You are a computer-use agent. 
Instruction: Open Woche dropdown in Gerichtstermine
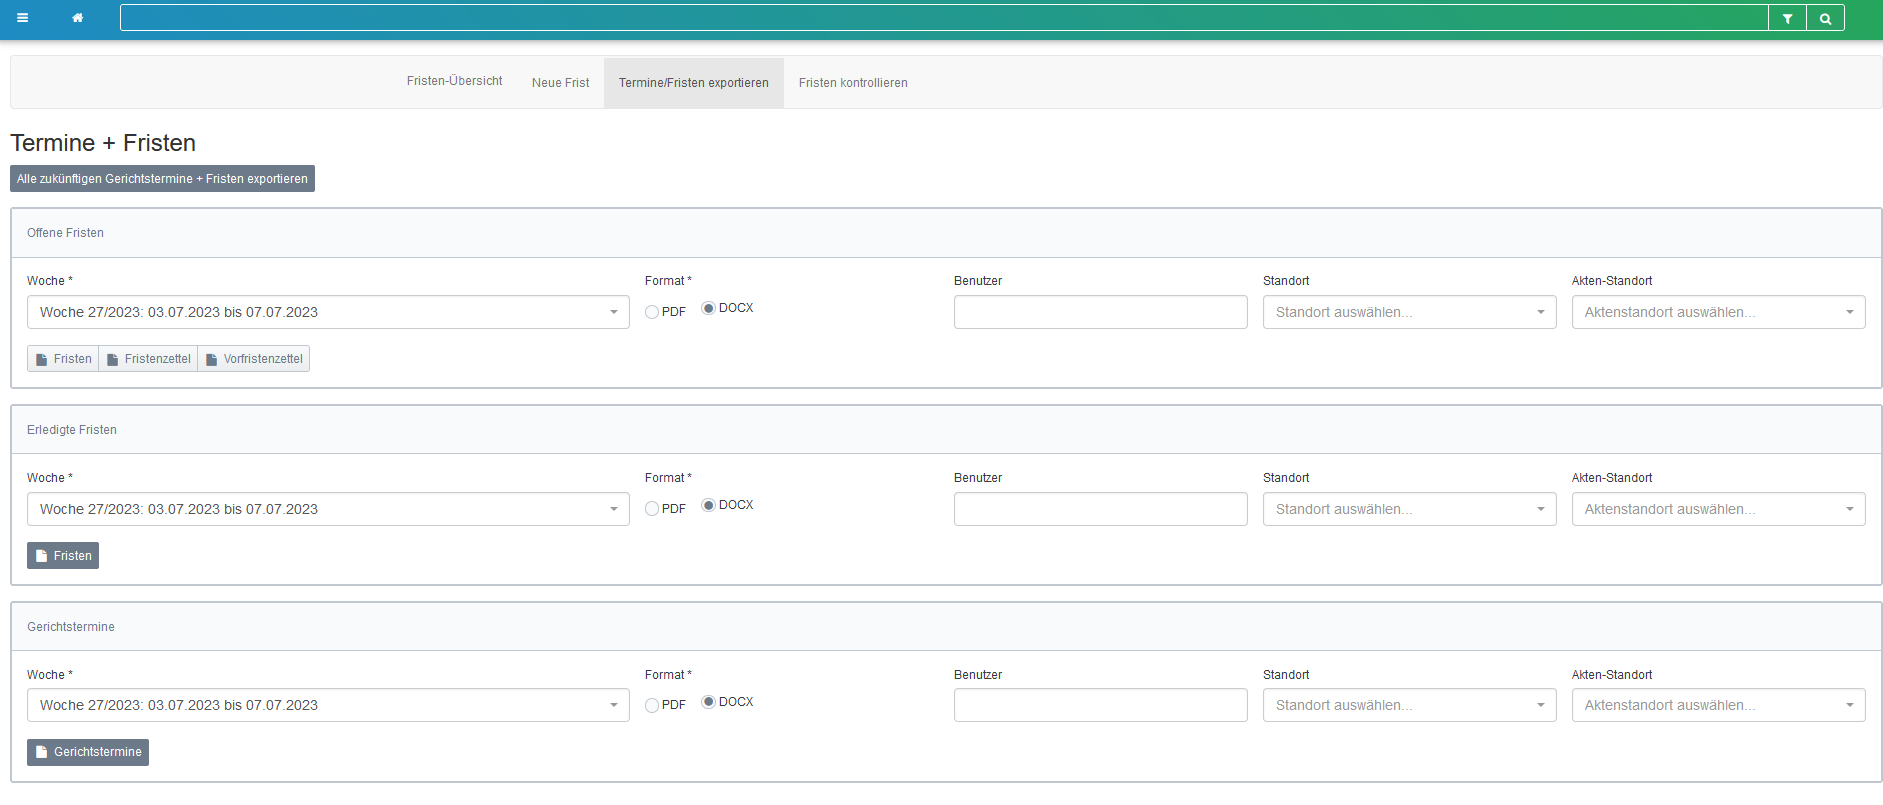click(x=328, y=705)
